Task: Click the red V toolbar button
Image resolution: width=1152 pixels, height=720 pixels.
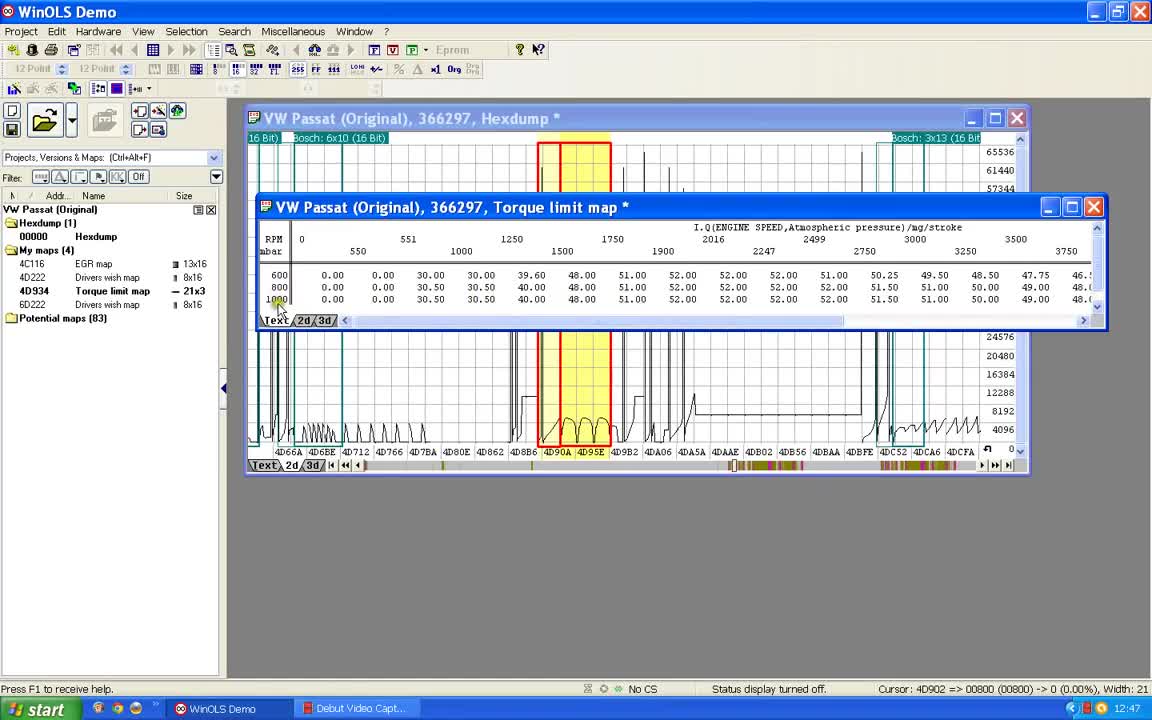Action: click(x=392, y=50)
